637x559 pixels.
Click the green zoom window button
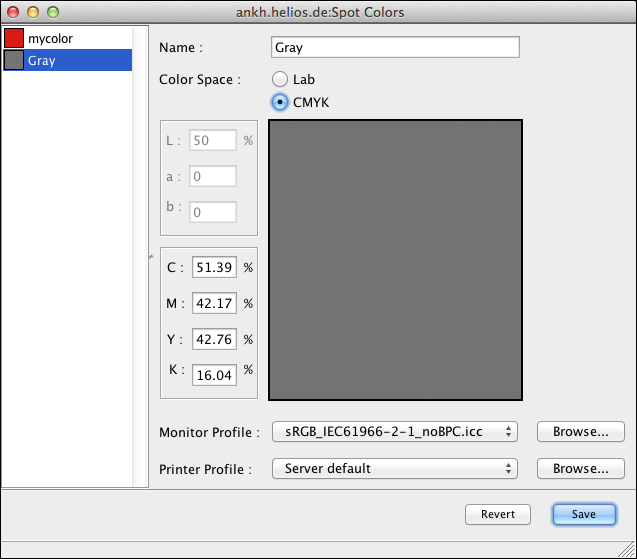(x=53, y=12)
